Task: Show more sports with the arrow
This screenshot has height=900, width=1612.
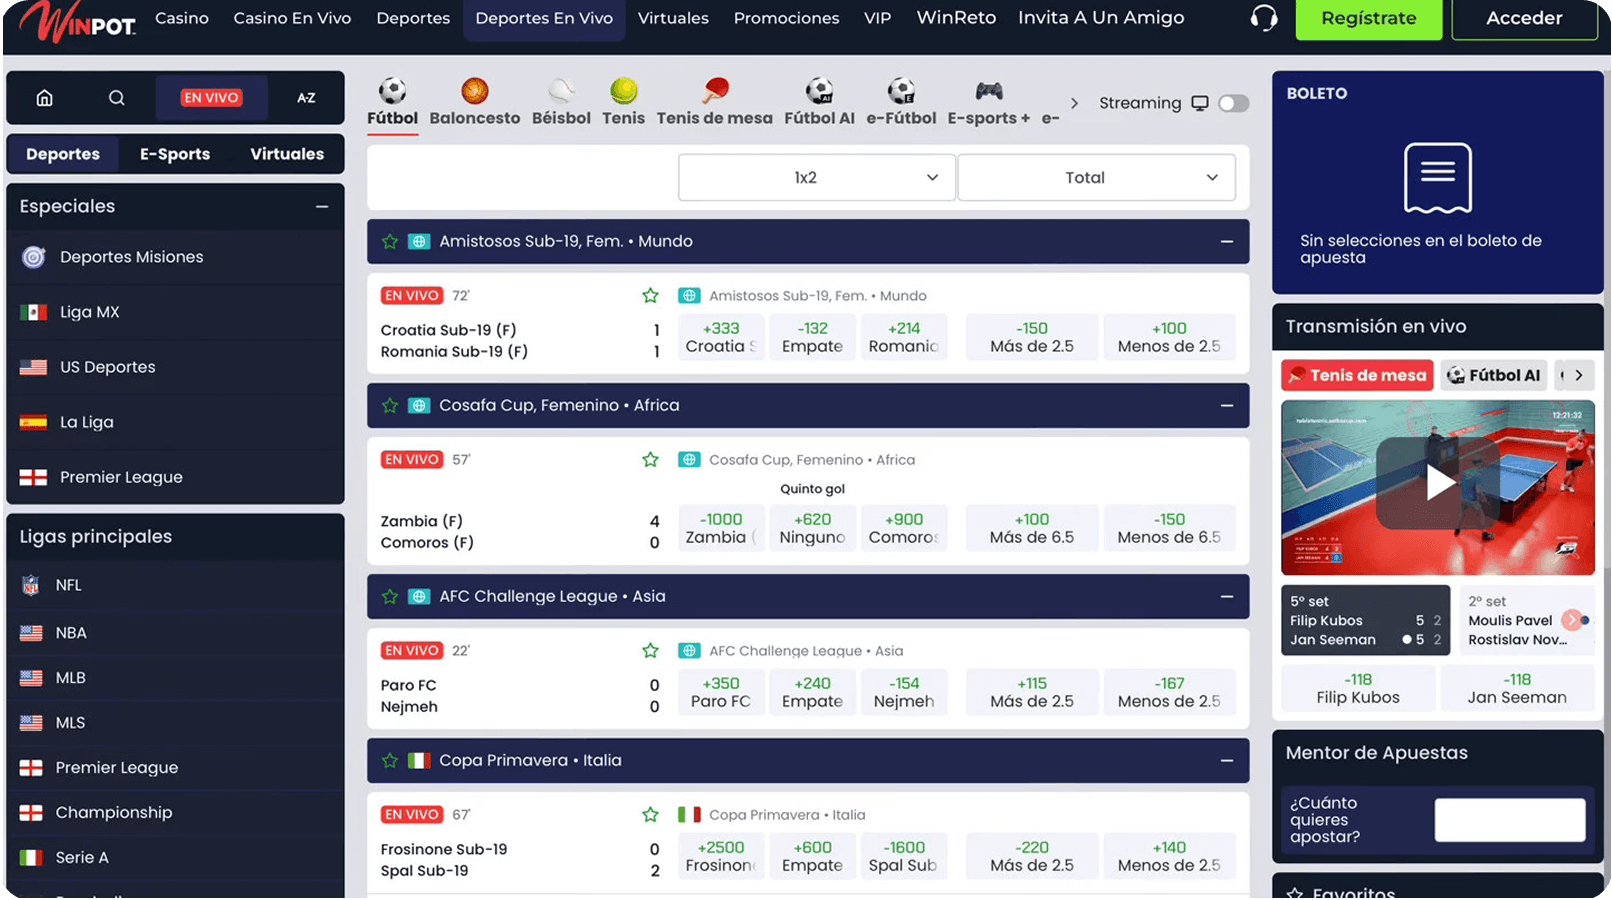Action: [x=1074, y=103]
